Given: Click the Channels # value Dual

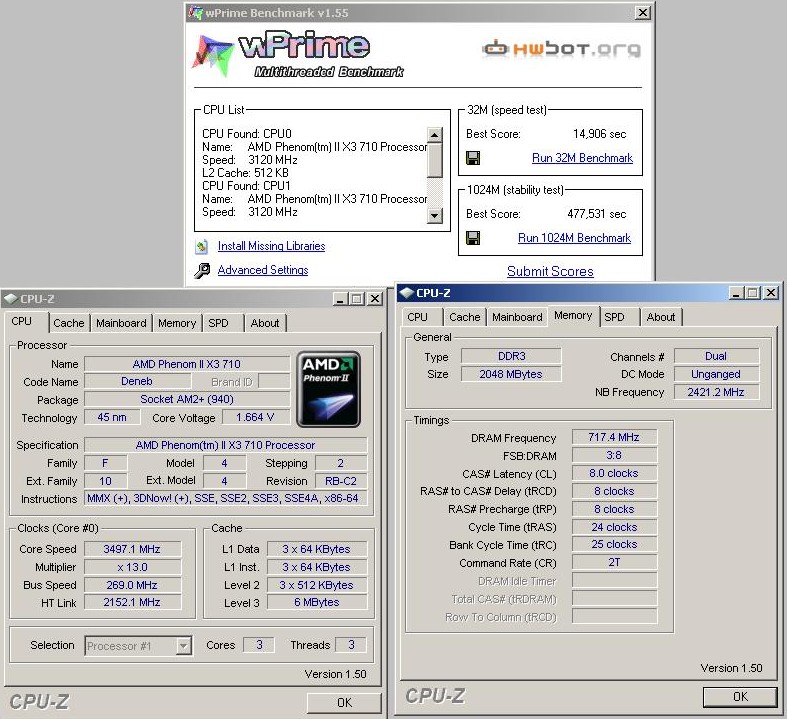Looking at the screenshot, I should point(716,356).
